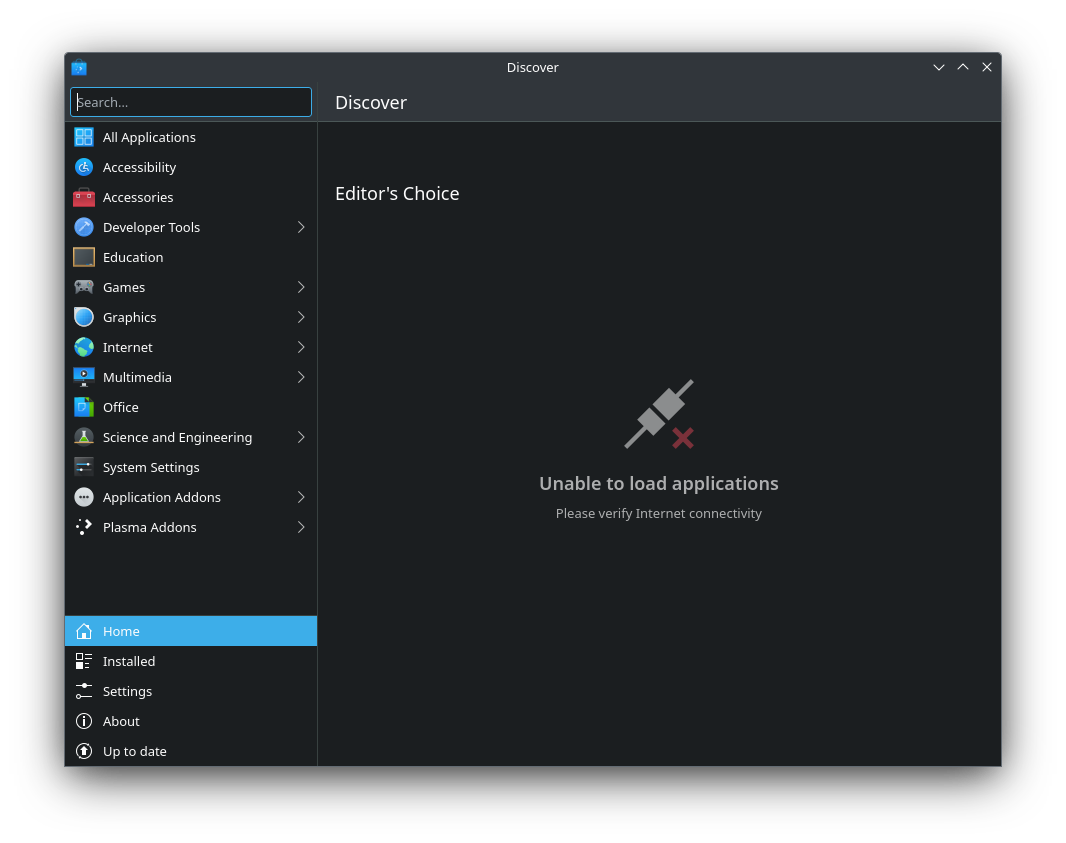Click the All Applications grid icon
1066x843 pixels.
click(x=84, y=137)
